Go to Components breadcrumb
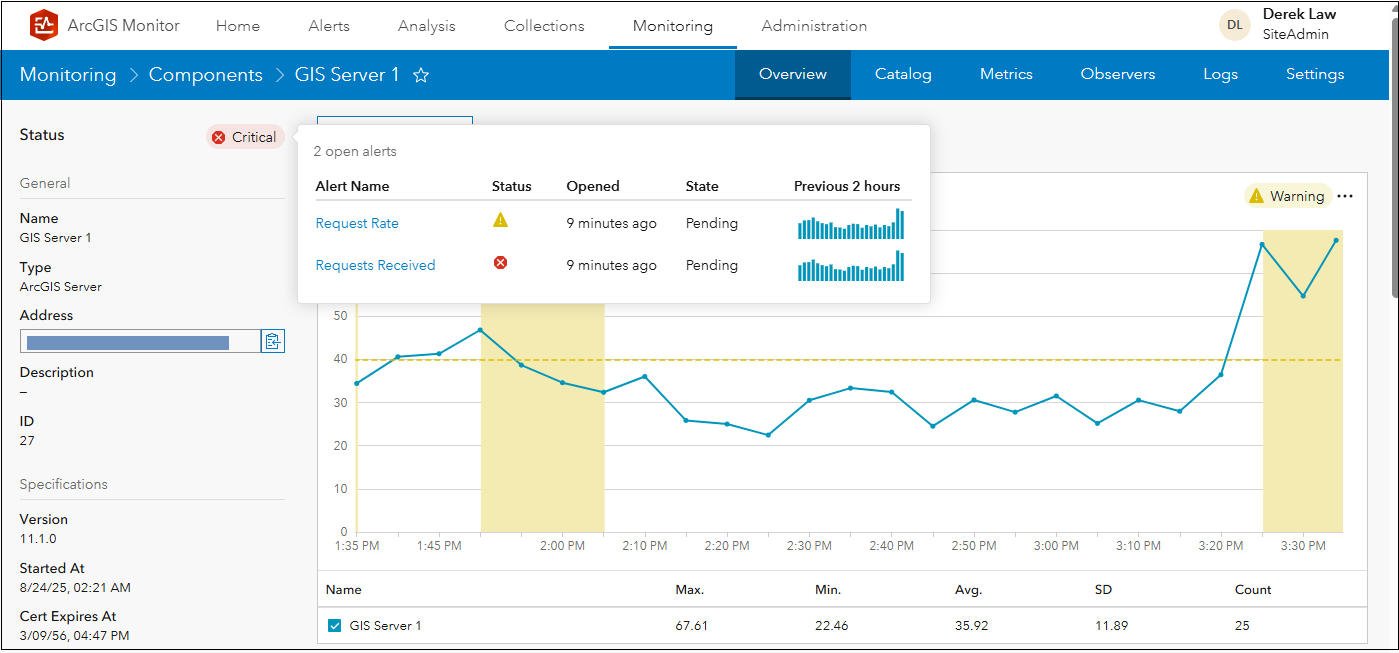The height and width of the screenshot is (653, 1399). coord(205,75)
